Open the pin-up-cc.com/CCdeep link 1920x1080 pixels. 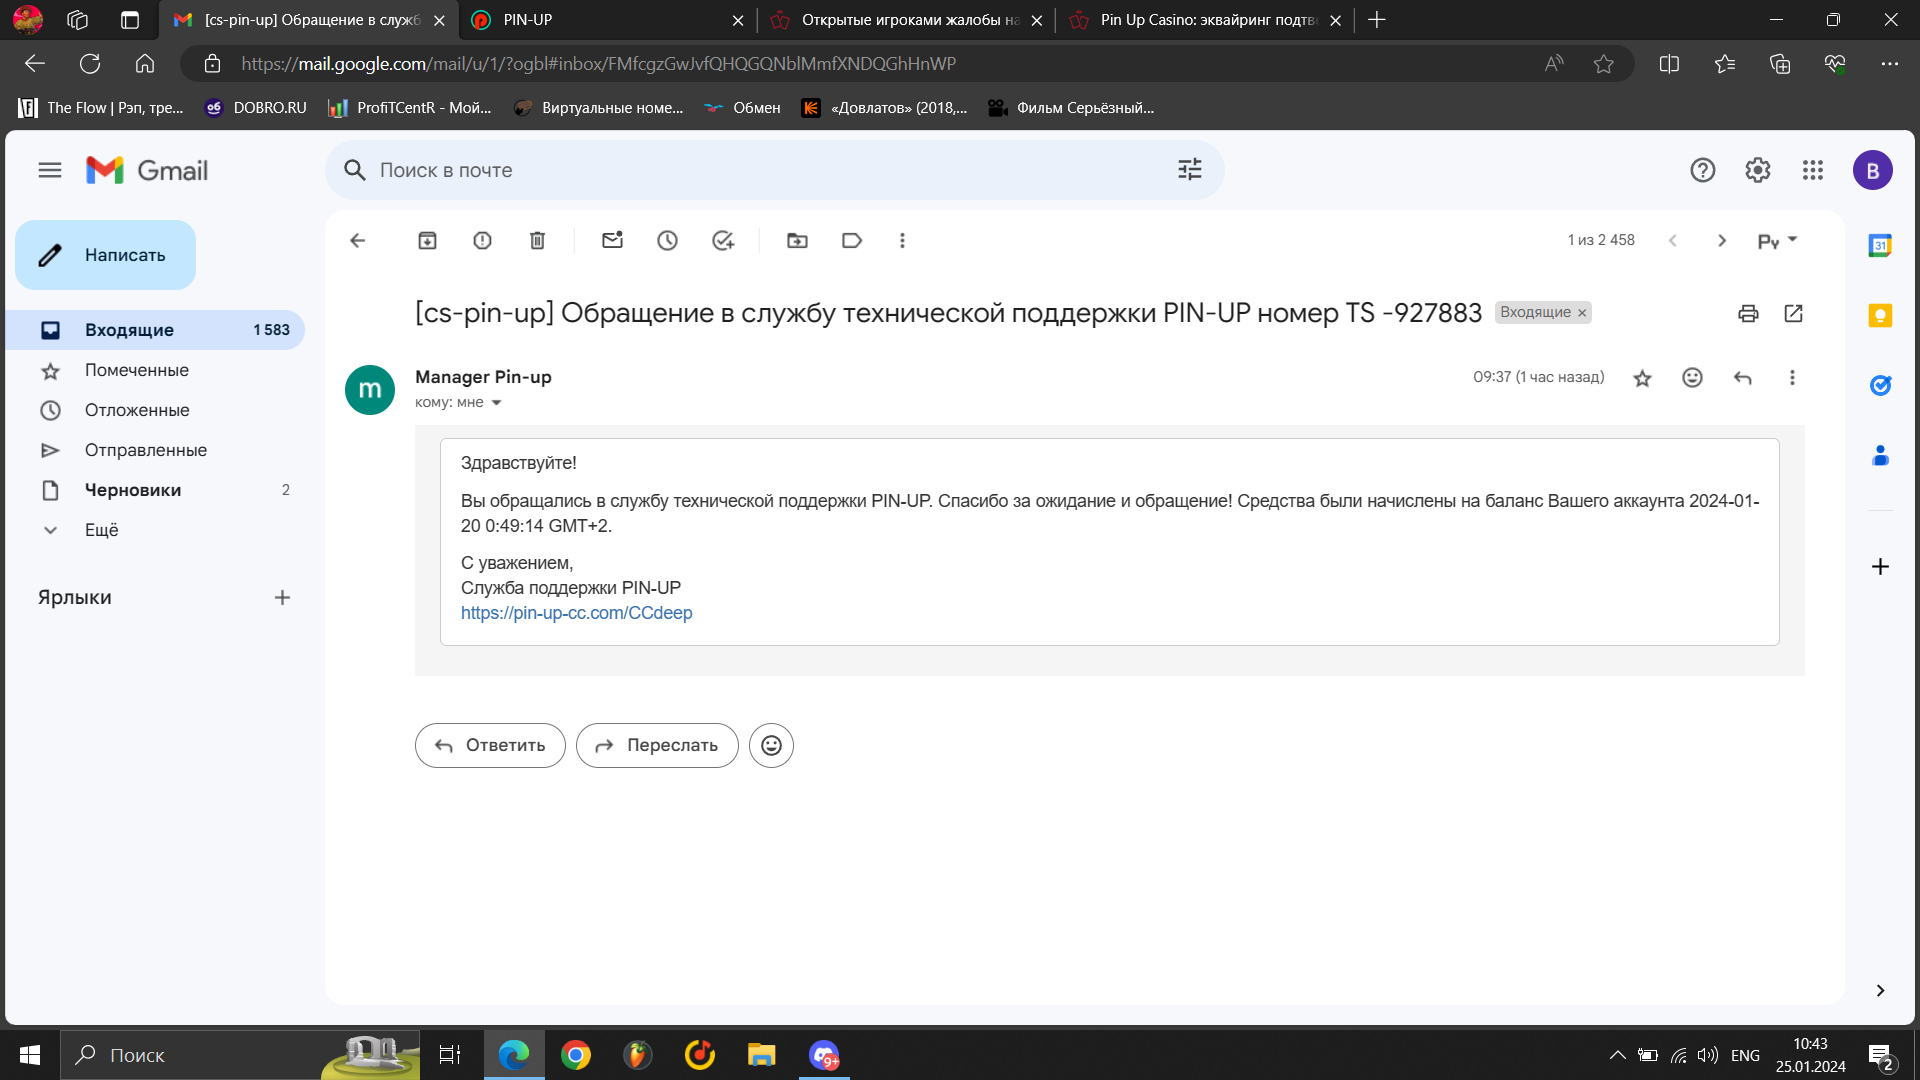576,613
